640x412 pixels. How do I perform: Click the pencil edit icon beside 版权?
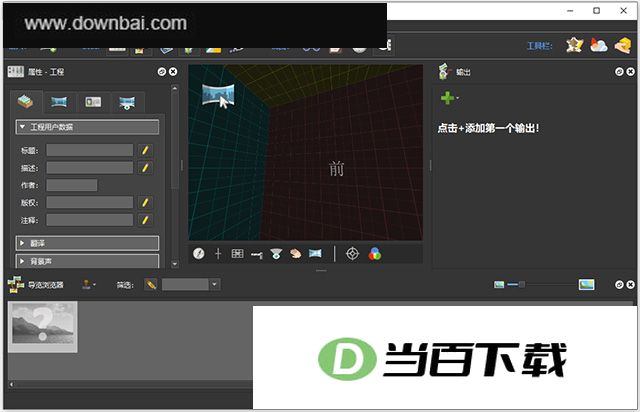(x=145, y=202)
